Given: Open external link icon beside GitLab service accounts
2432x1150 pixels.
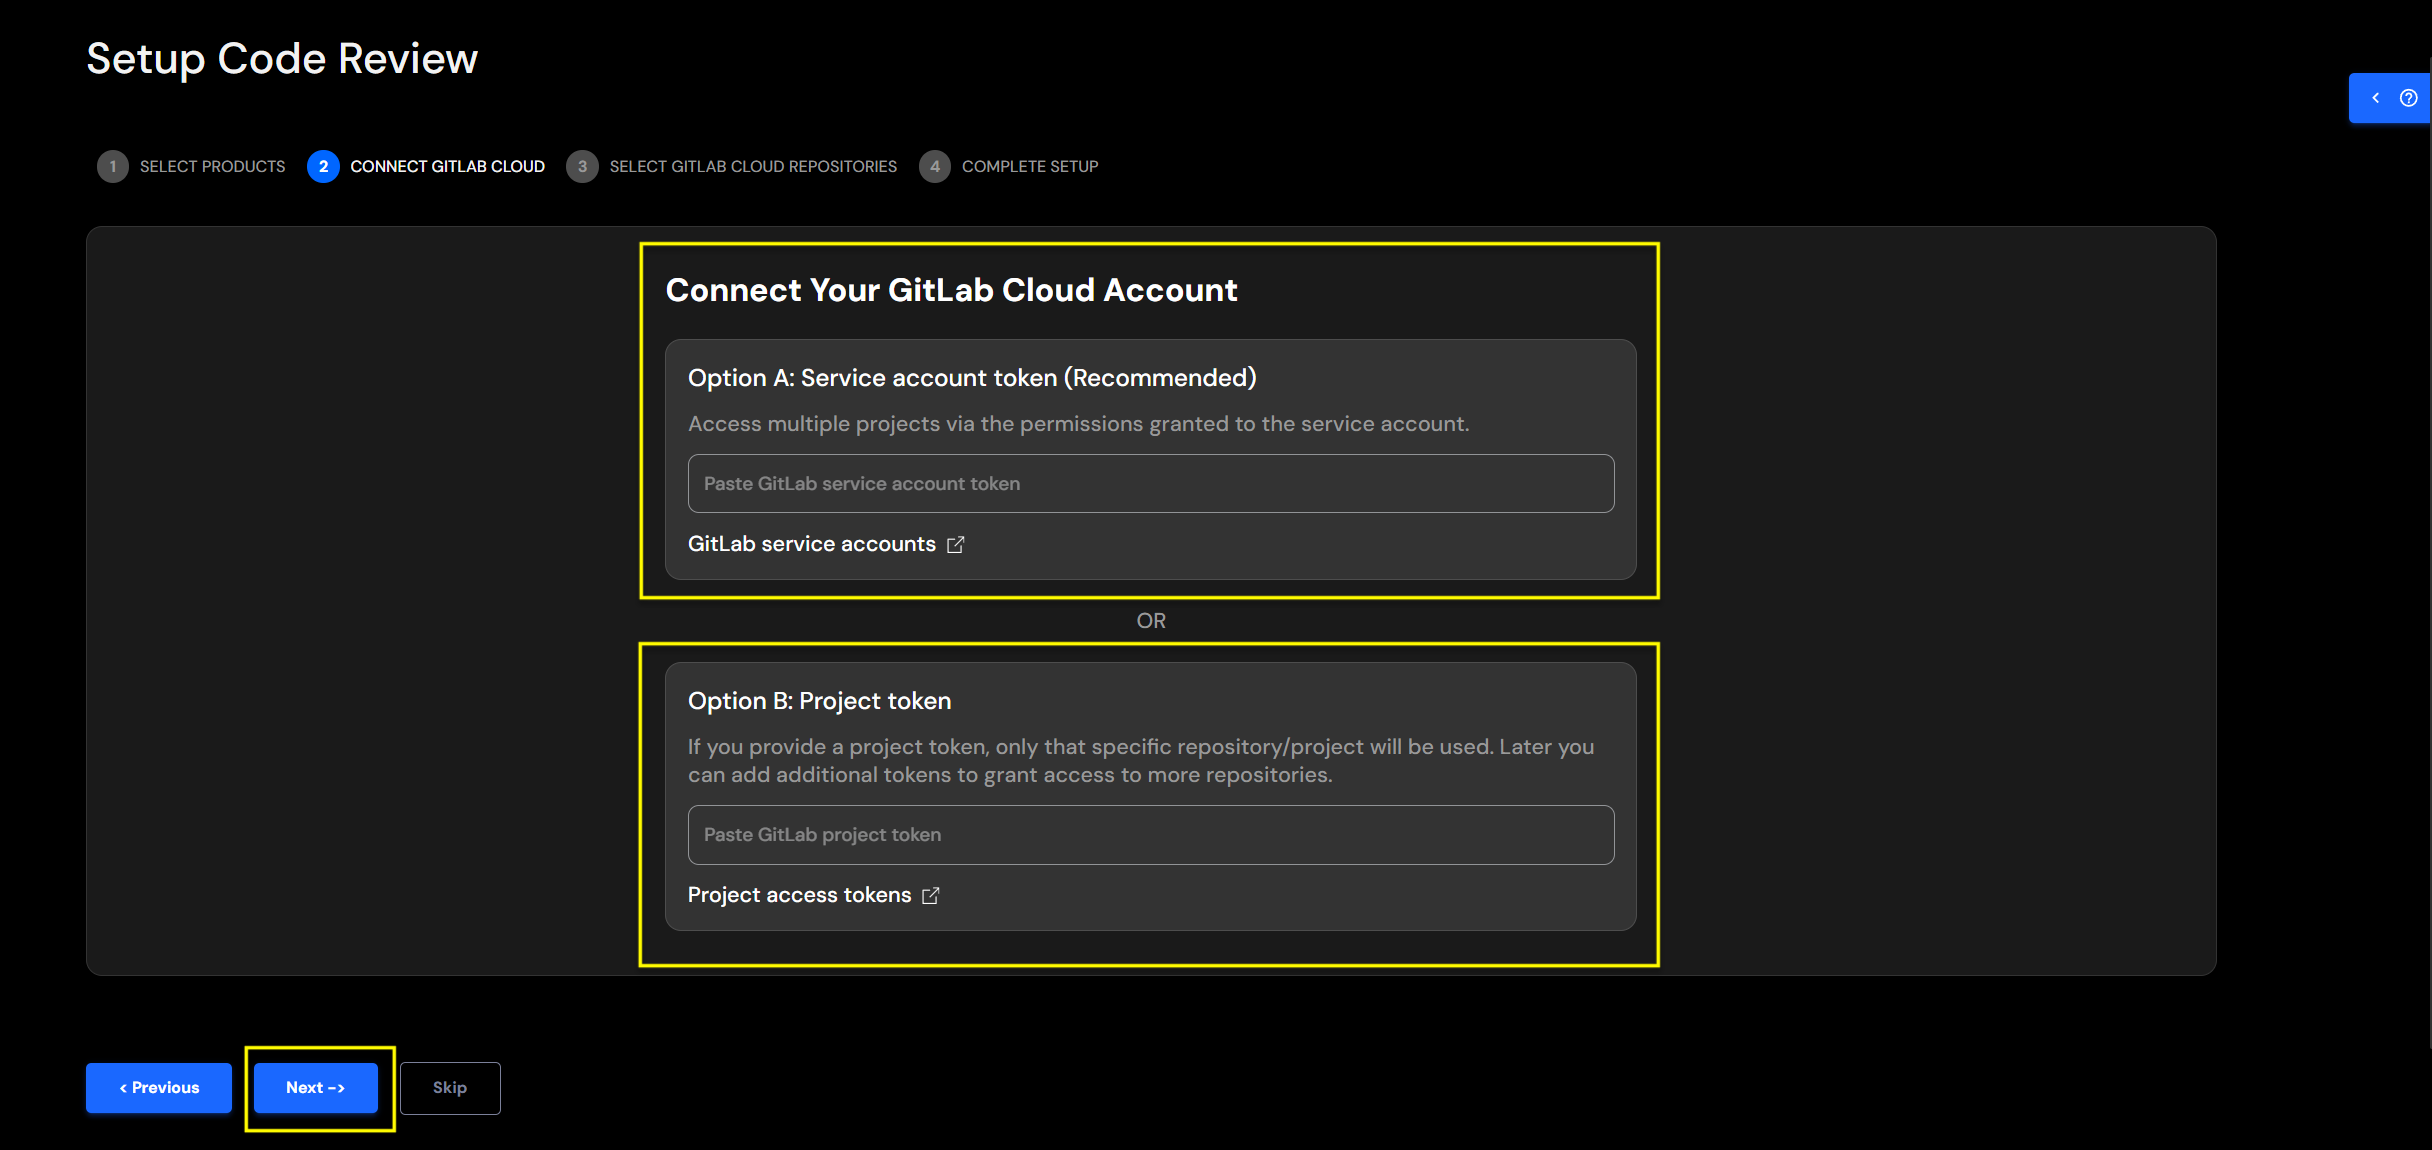Looking at the screenshot, I should tap(956, 544).
